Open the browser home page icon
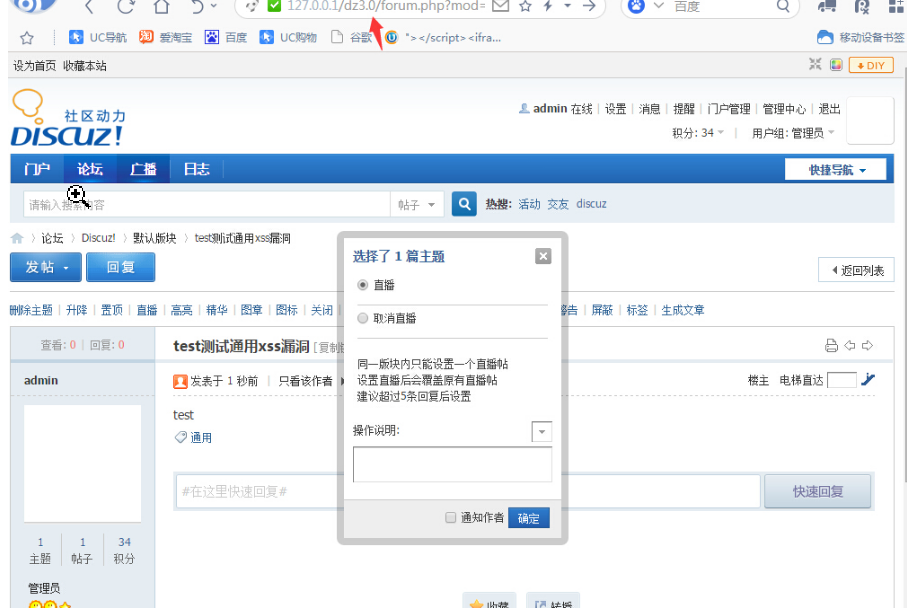The height and width of the screenshot is (611, 907). pyautogui.click(x=161, y=6)
